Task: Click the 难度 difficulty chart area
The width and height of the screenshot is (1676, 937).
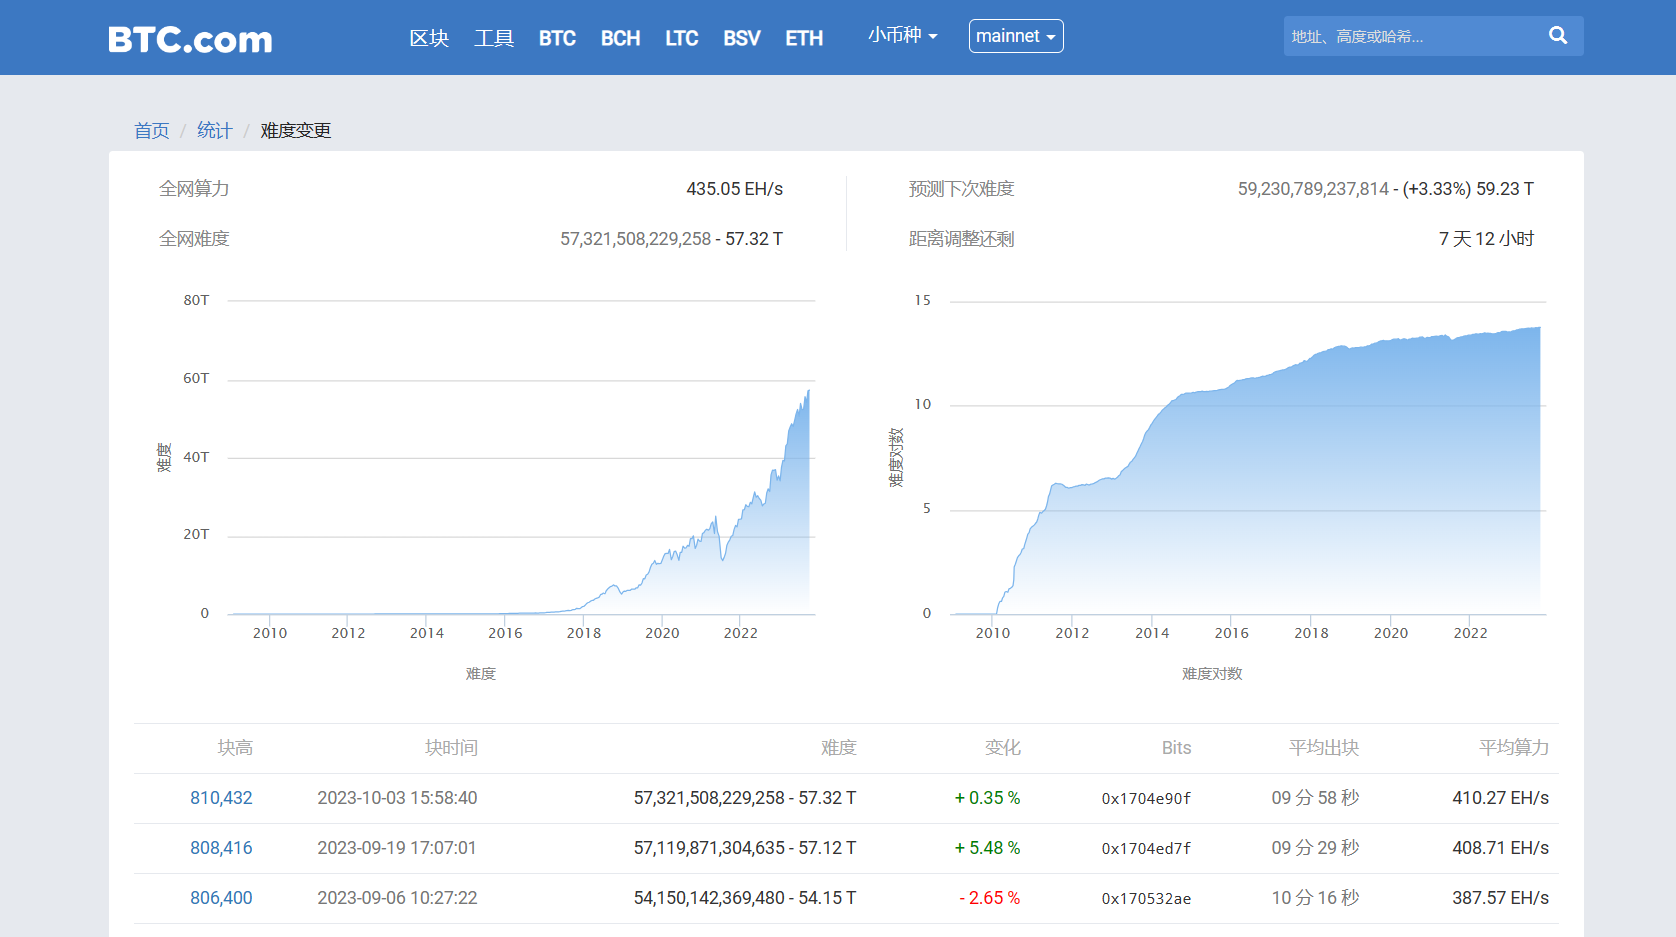Action: 521,457
